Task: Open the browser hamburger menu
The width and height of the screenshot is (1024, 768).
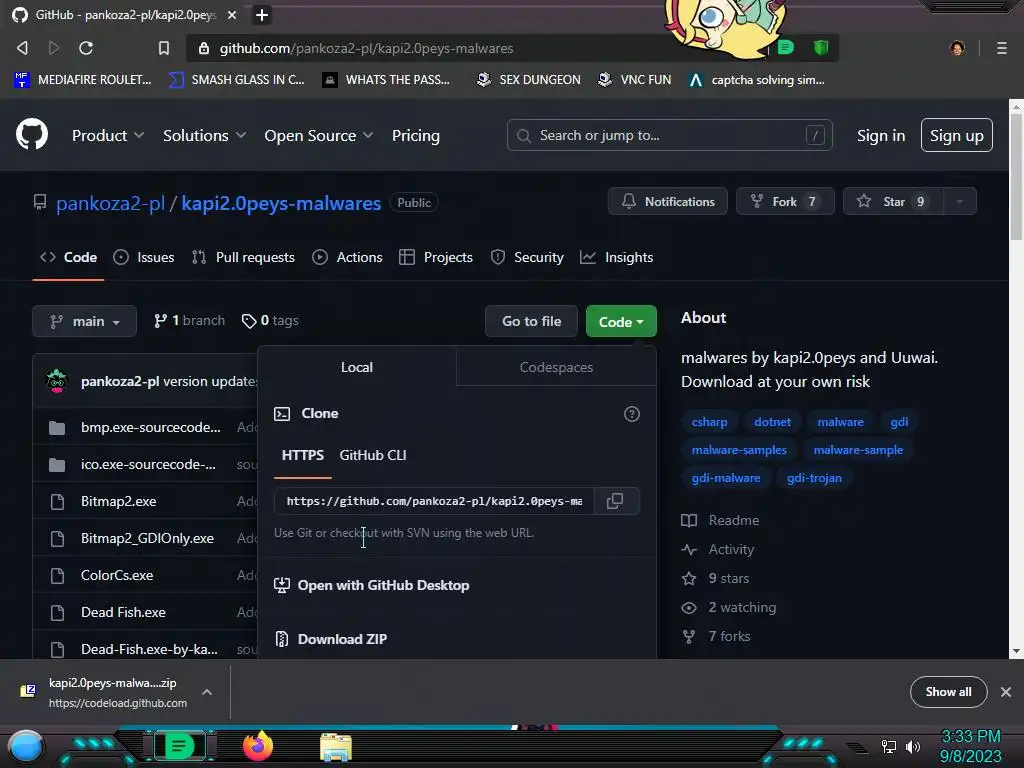Action: coord(1001,48)
